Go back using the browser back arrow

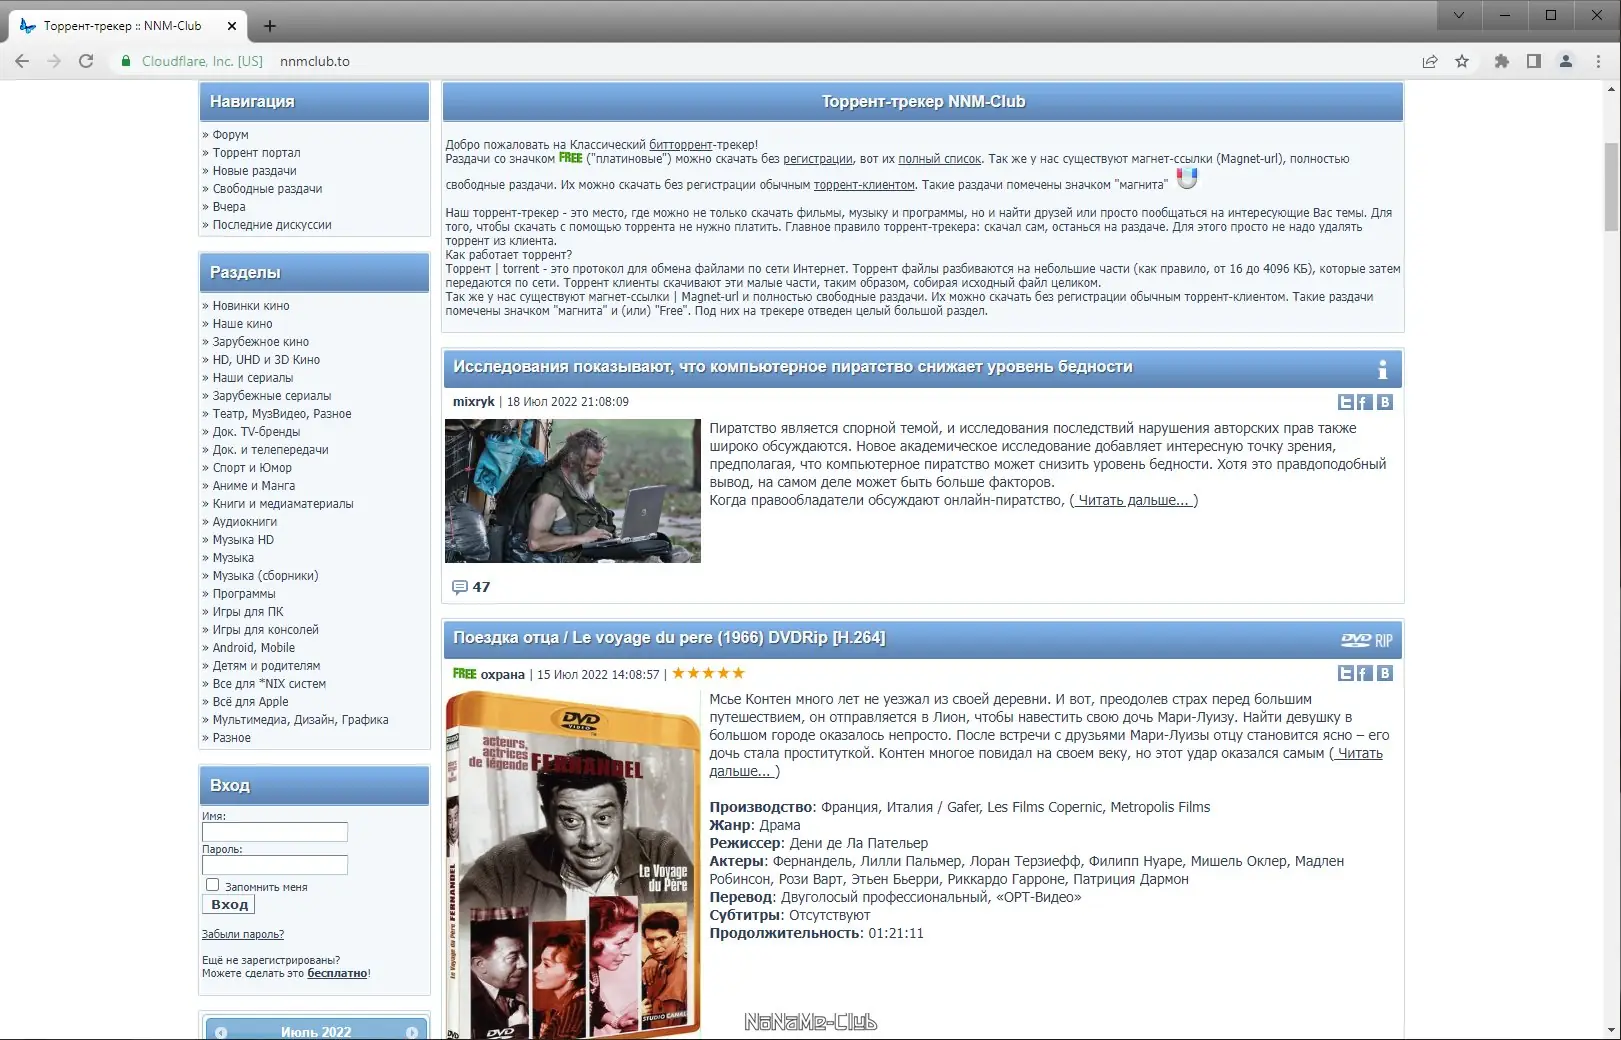22,61
